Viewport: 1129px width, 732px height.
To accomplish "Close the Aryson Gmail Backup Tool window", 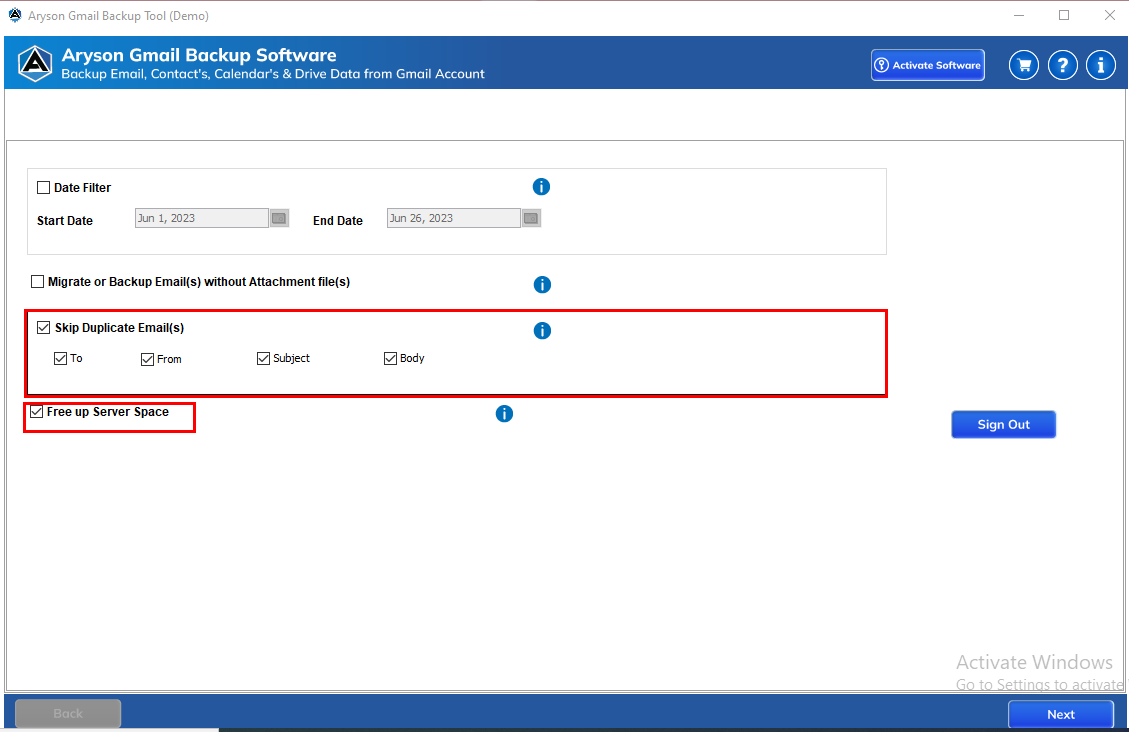I will (1110, 15).
